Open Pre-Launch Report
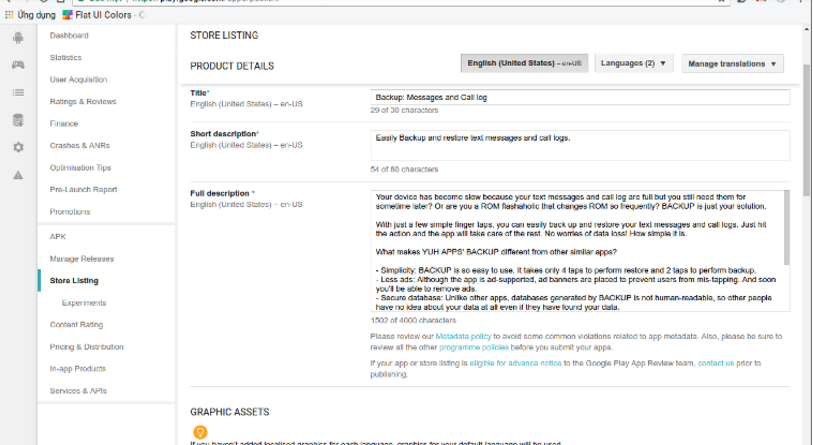 point(83,190)
